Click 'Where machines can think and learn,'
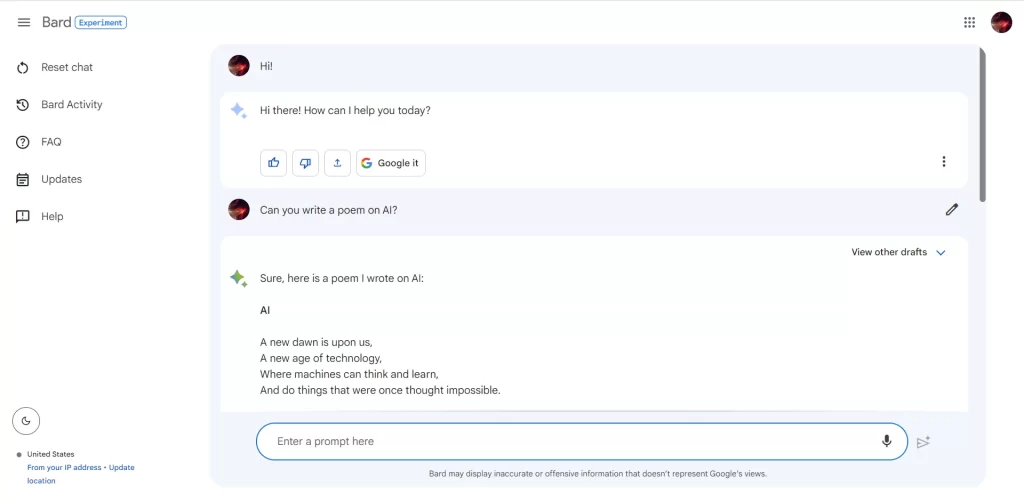The height and width of the screenshot is (502, 1024). point(349,375)
